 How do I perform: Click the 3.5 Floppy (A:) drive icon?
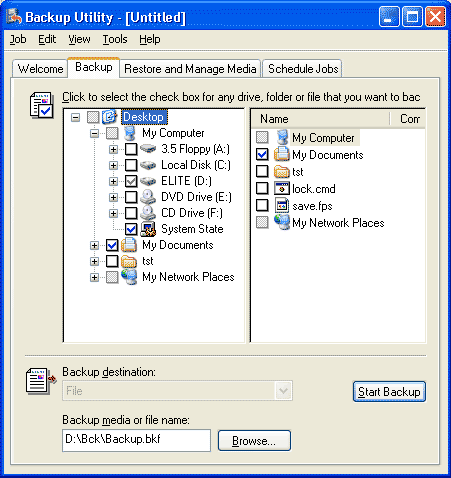148,149
